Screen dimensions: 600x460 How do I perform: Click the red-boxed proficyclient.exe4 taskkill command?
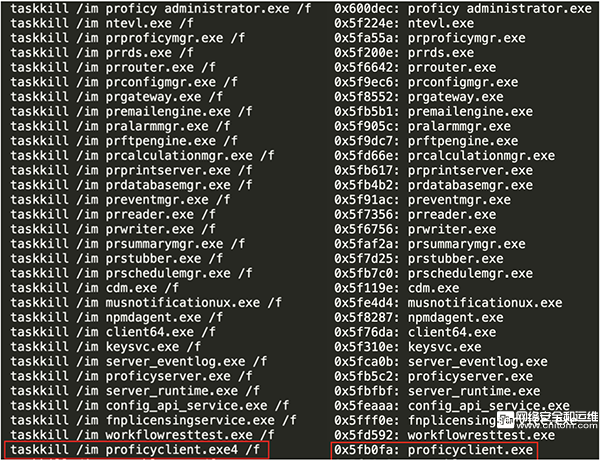[x=136, y=449]
